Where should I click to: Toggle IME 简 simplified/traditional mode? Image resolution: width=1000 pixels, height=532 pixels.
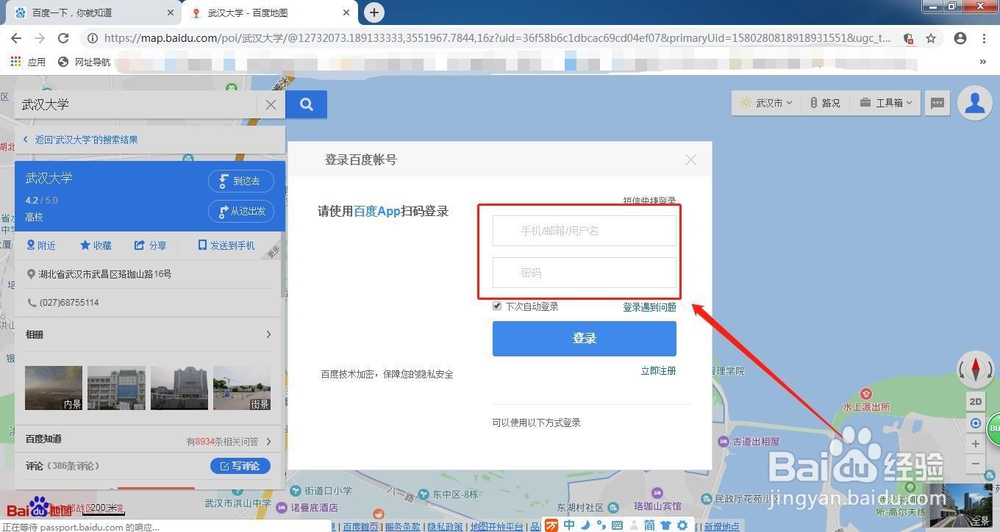pos(649,525)
